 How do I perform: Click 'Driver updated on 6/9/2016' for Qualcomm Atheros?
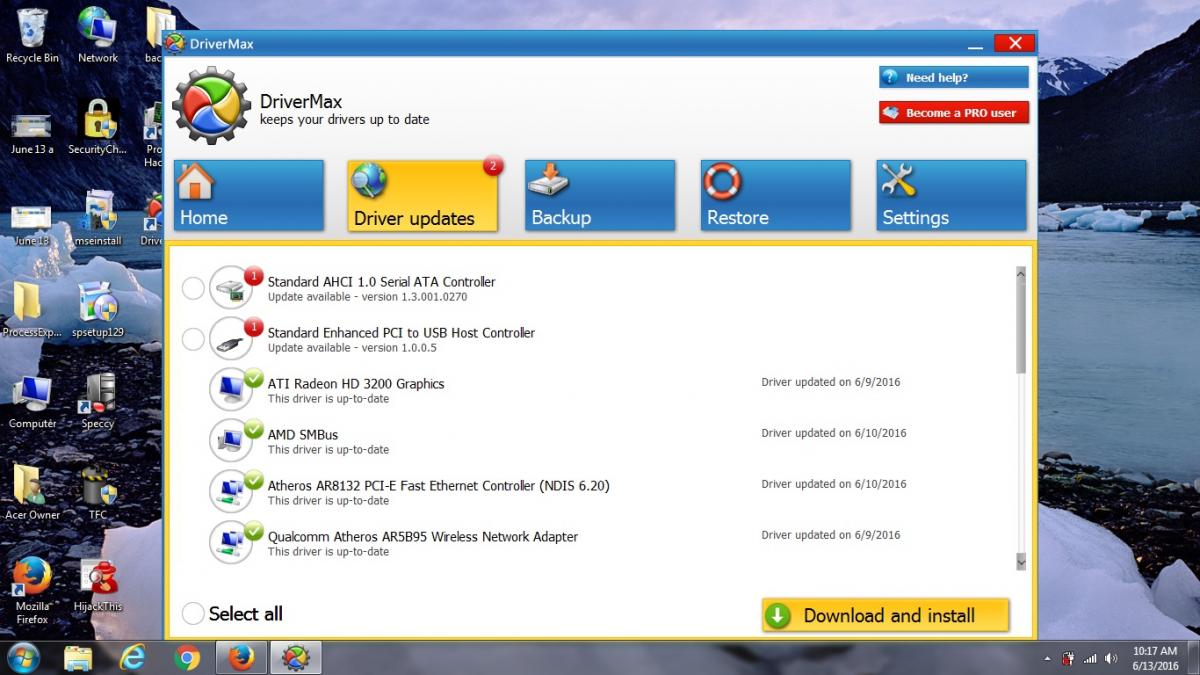831,535
